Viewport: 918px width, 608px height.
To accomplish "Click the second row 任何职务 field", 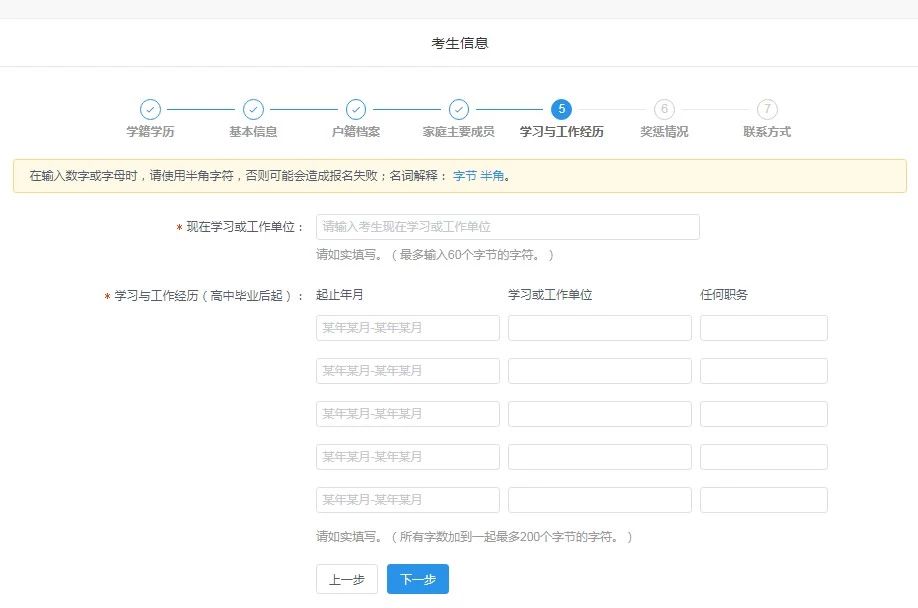I will point(764,370).
